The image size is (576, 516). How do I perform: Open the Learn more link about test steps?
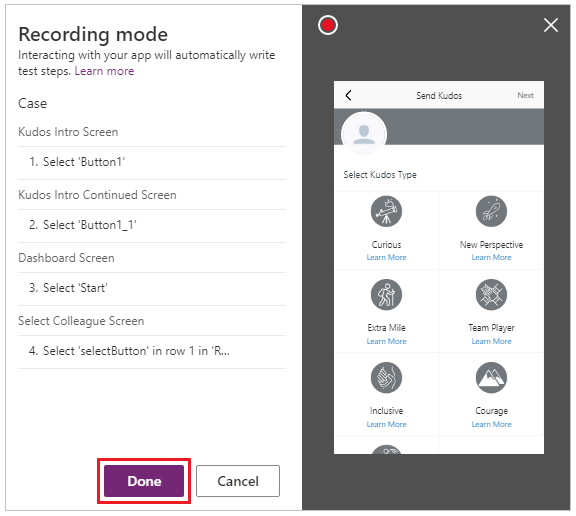click(104, 71)
